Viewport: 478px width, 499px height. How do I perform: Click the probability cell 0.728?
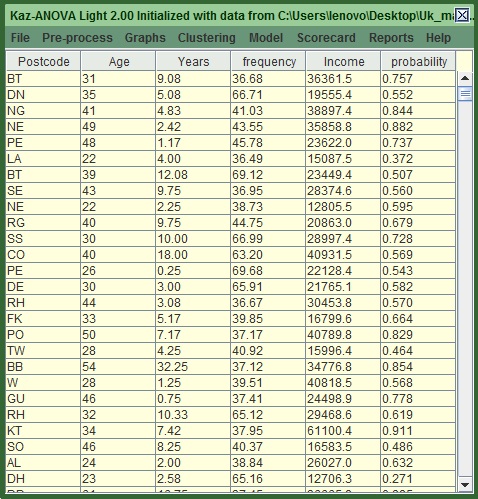(418, 239)
